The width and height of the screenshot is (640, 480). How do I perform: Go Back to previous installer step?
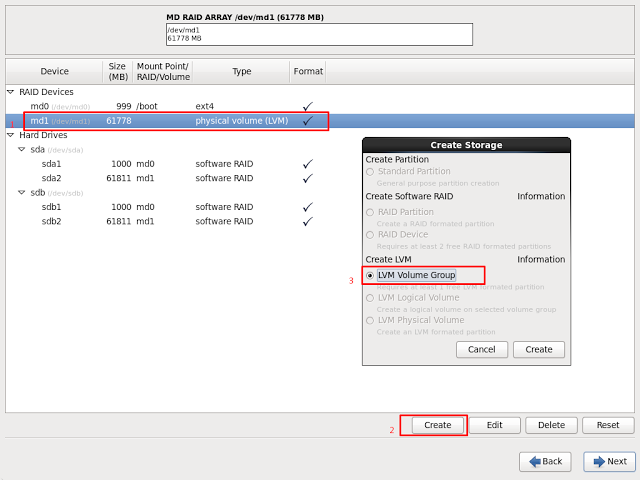(544, 461)
